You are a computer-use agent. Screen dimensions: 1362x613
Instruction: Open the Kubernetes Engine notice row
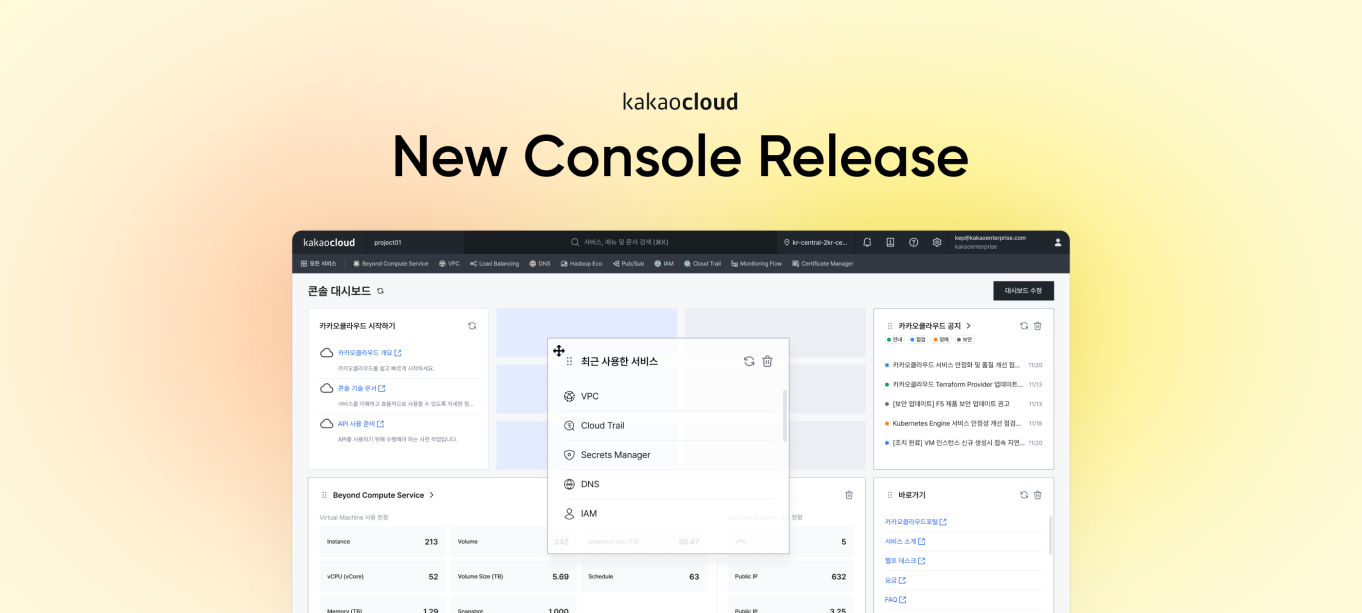click(964, 423)
